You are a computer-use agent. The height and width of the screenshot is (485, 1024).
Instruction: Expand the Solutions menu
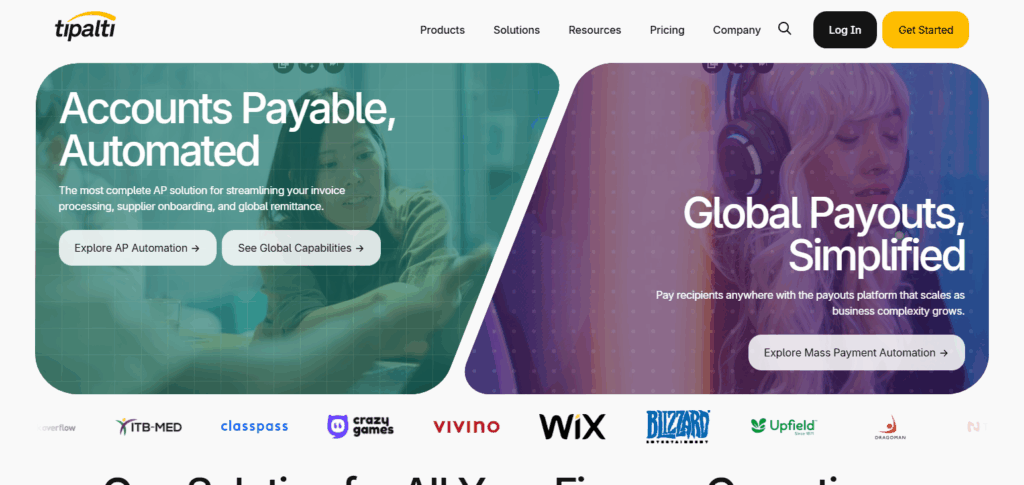517,30
